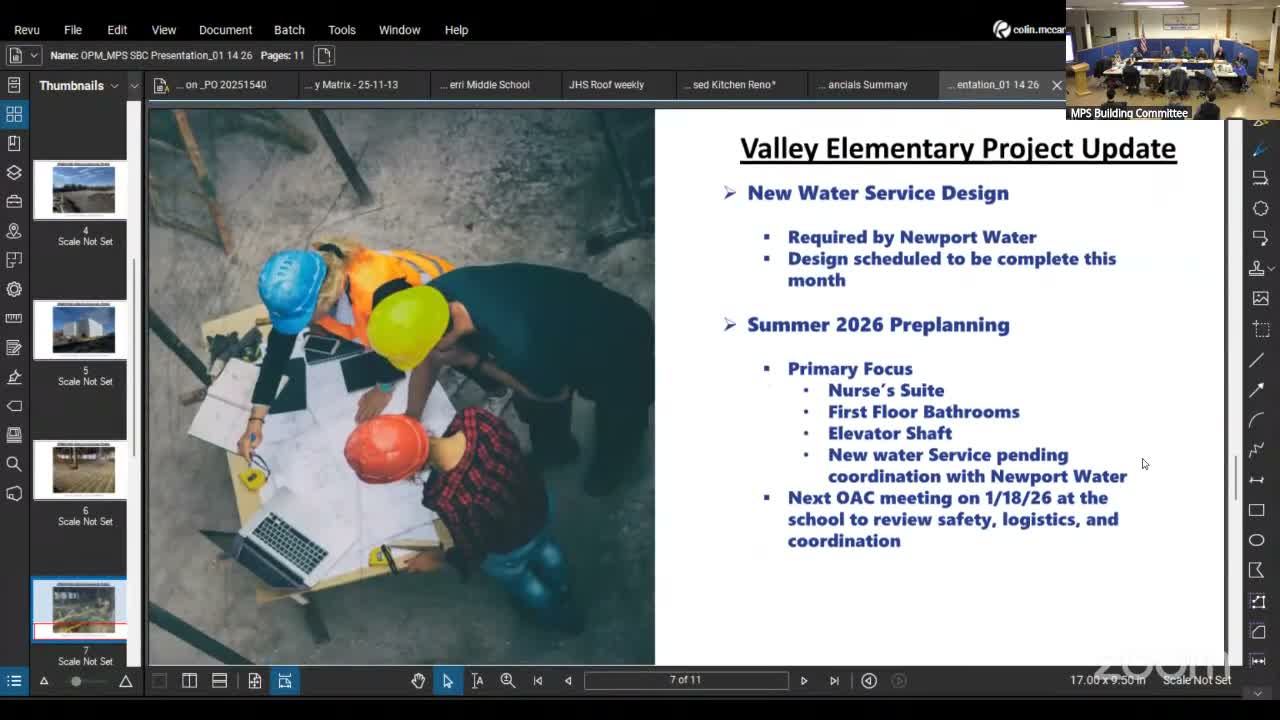This screenshot has height=720, width=1280.
Task: Switch to the JHS Roof weekly tab
Action: click(605, 85)
